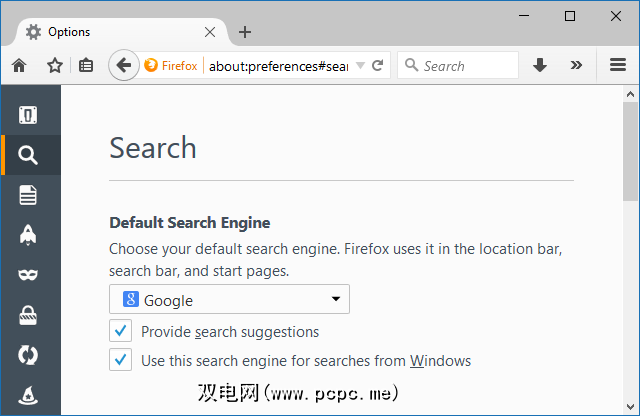The width and height of the screenshot is (640, 416).
Task: Open the Applications preferences rocket icon
Action: 29,235
